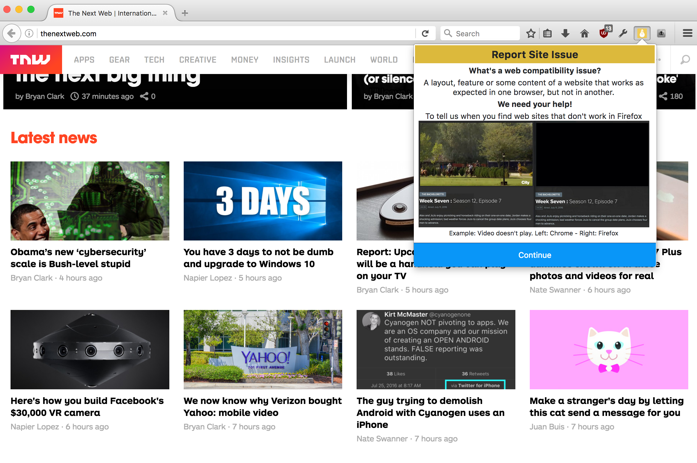Open the MONEY section
Screen dimensions: 697x463
244,60
